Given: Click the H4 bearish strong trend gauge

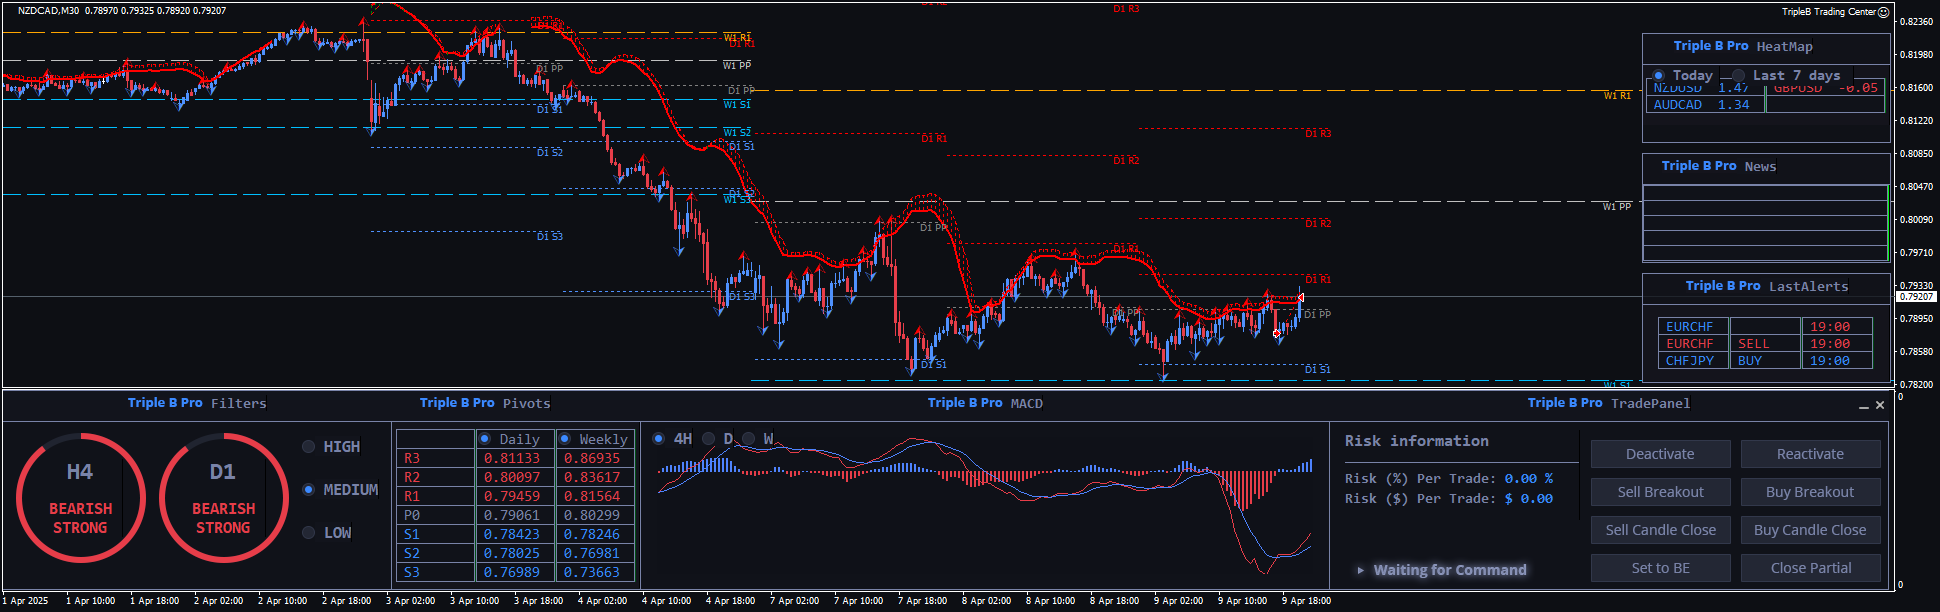Looking at the screenshot, I should tap(80, 497).
